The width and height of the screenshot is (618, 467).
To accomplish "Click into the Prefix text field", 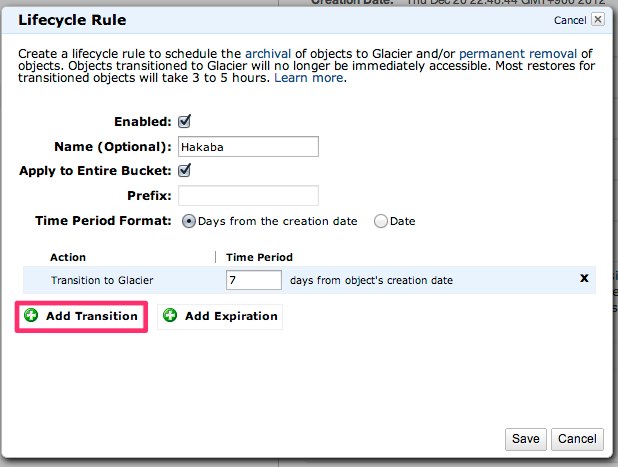I will 248,195.
